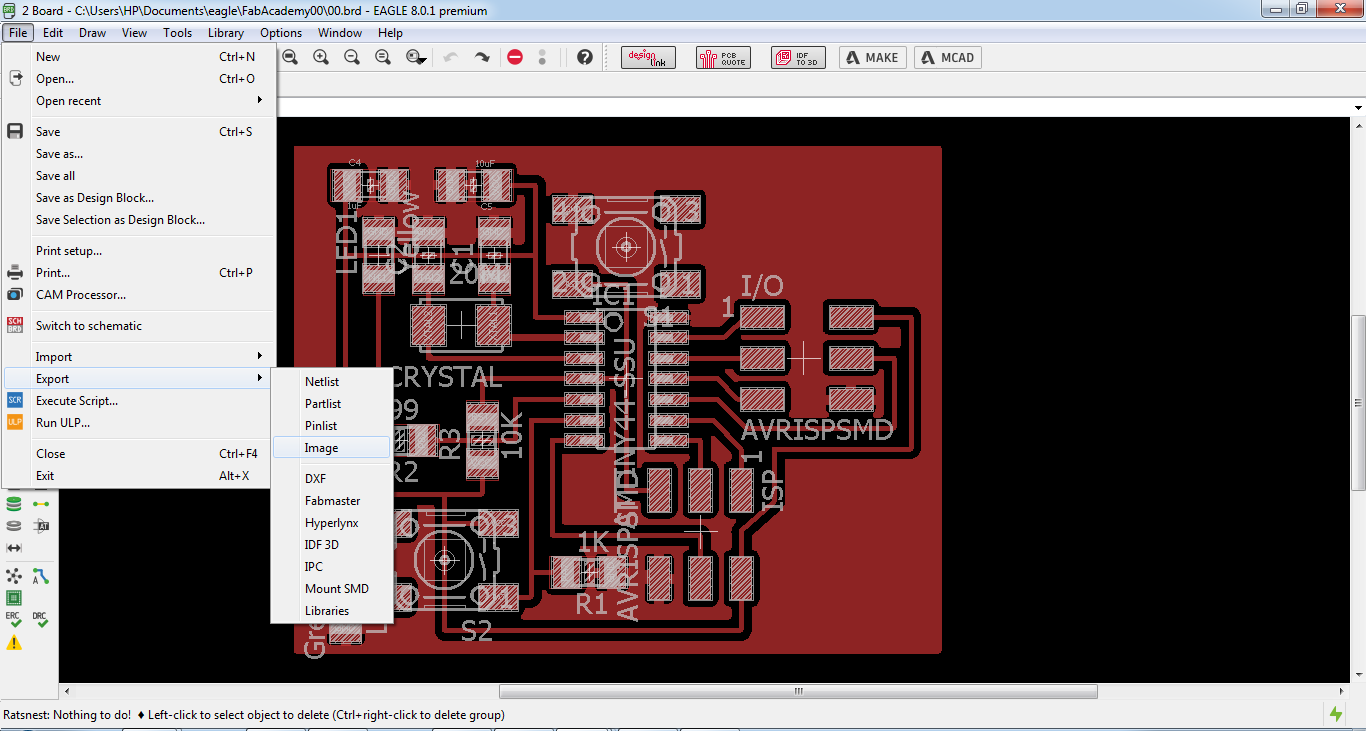1366x731 pixels.
Task: Choose Print... from the File menu
Action: pos(140,273)
